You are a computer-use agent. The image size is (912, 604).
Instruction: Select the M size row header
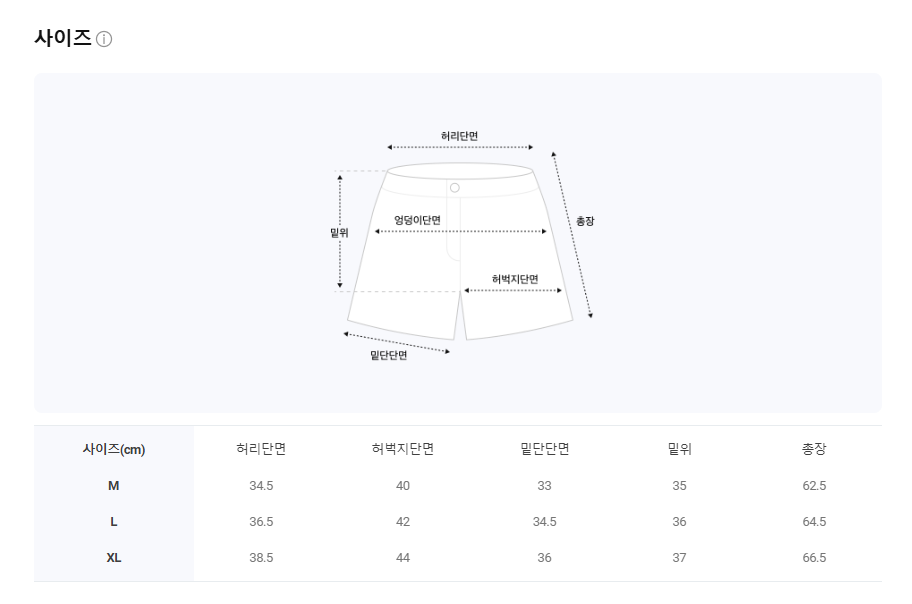tap(113, 486)
